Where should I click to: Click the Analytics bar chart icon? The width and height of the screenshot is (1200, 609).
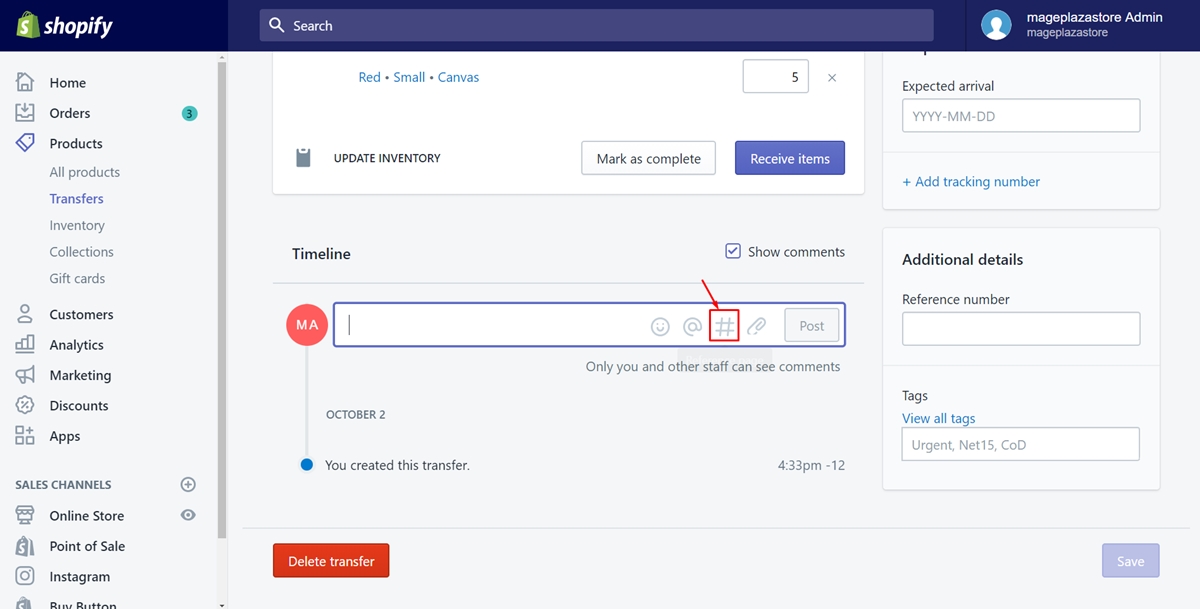(25, 344)
